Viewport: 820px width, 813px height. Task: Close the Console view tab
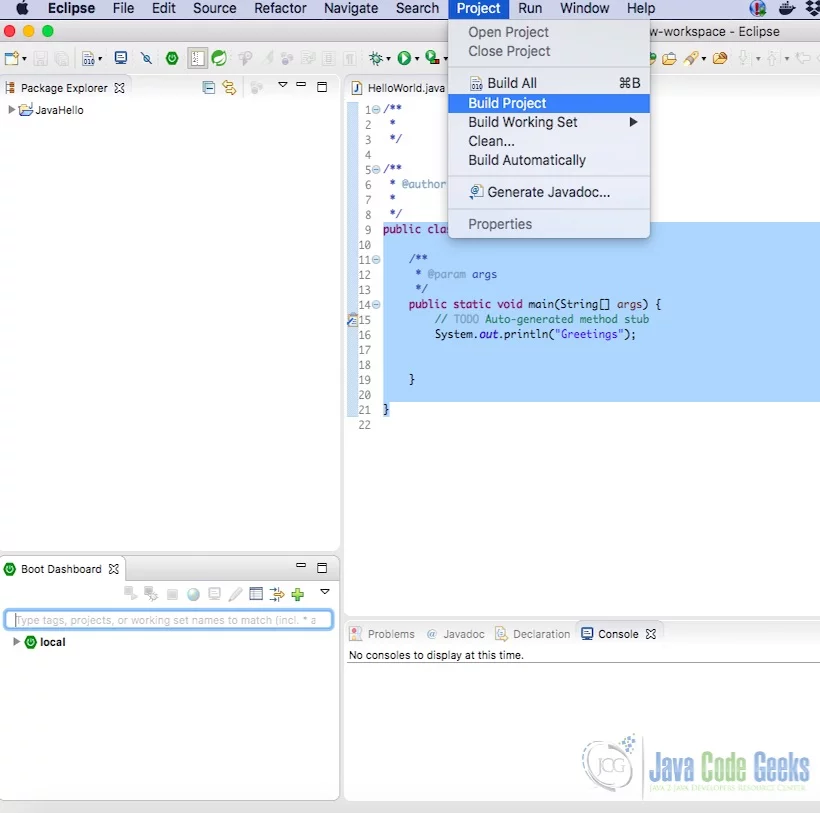(651, 634)
